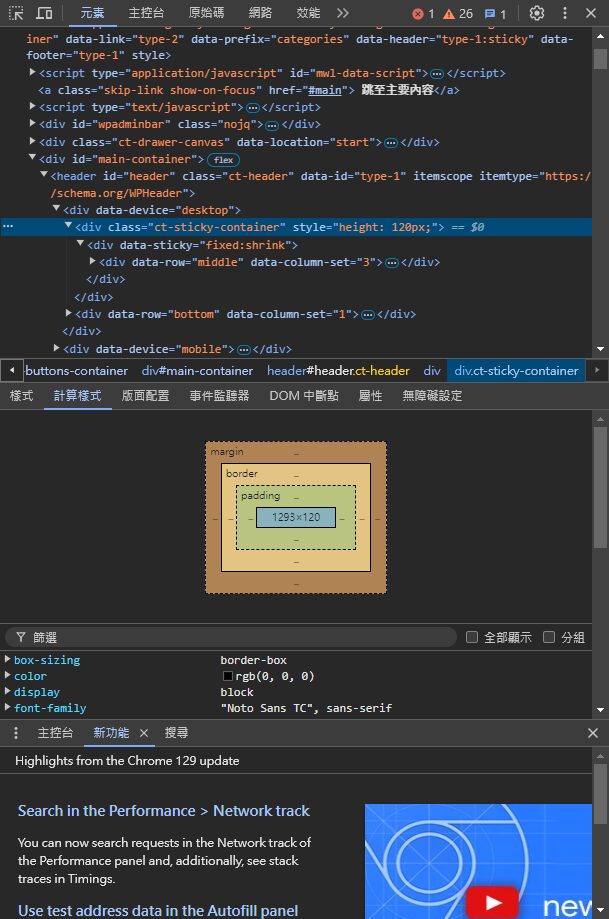609x919 pixels.
Task: Click the blue issues message indicator
Action: [495, 13]
